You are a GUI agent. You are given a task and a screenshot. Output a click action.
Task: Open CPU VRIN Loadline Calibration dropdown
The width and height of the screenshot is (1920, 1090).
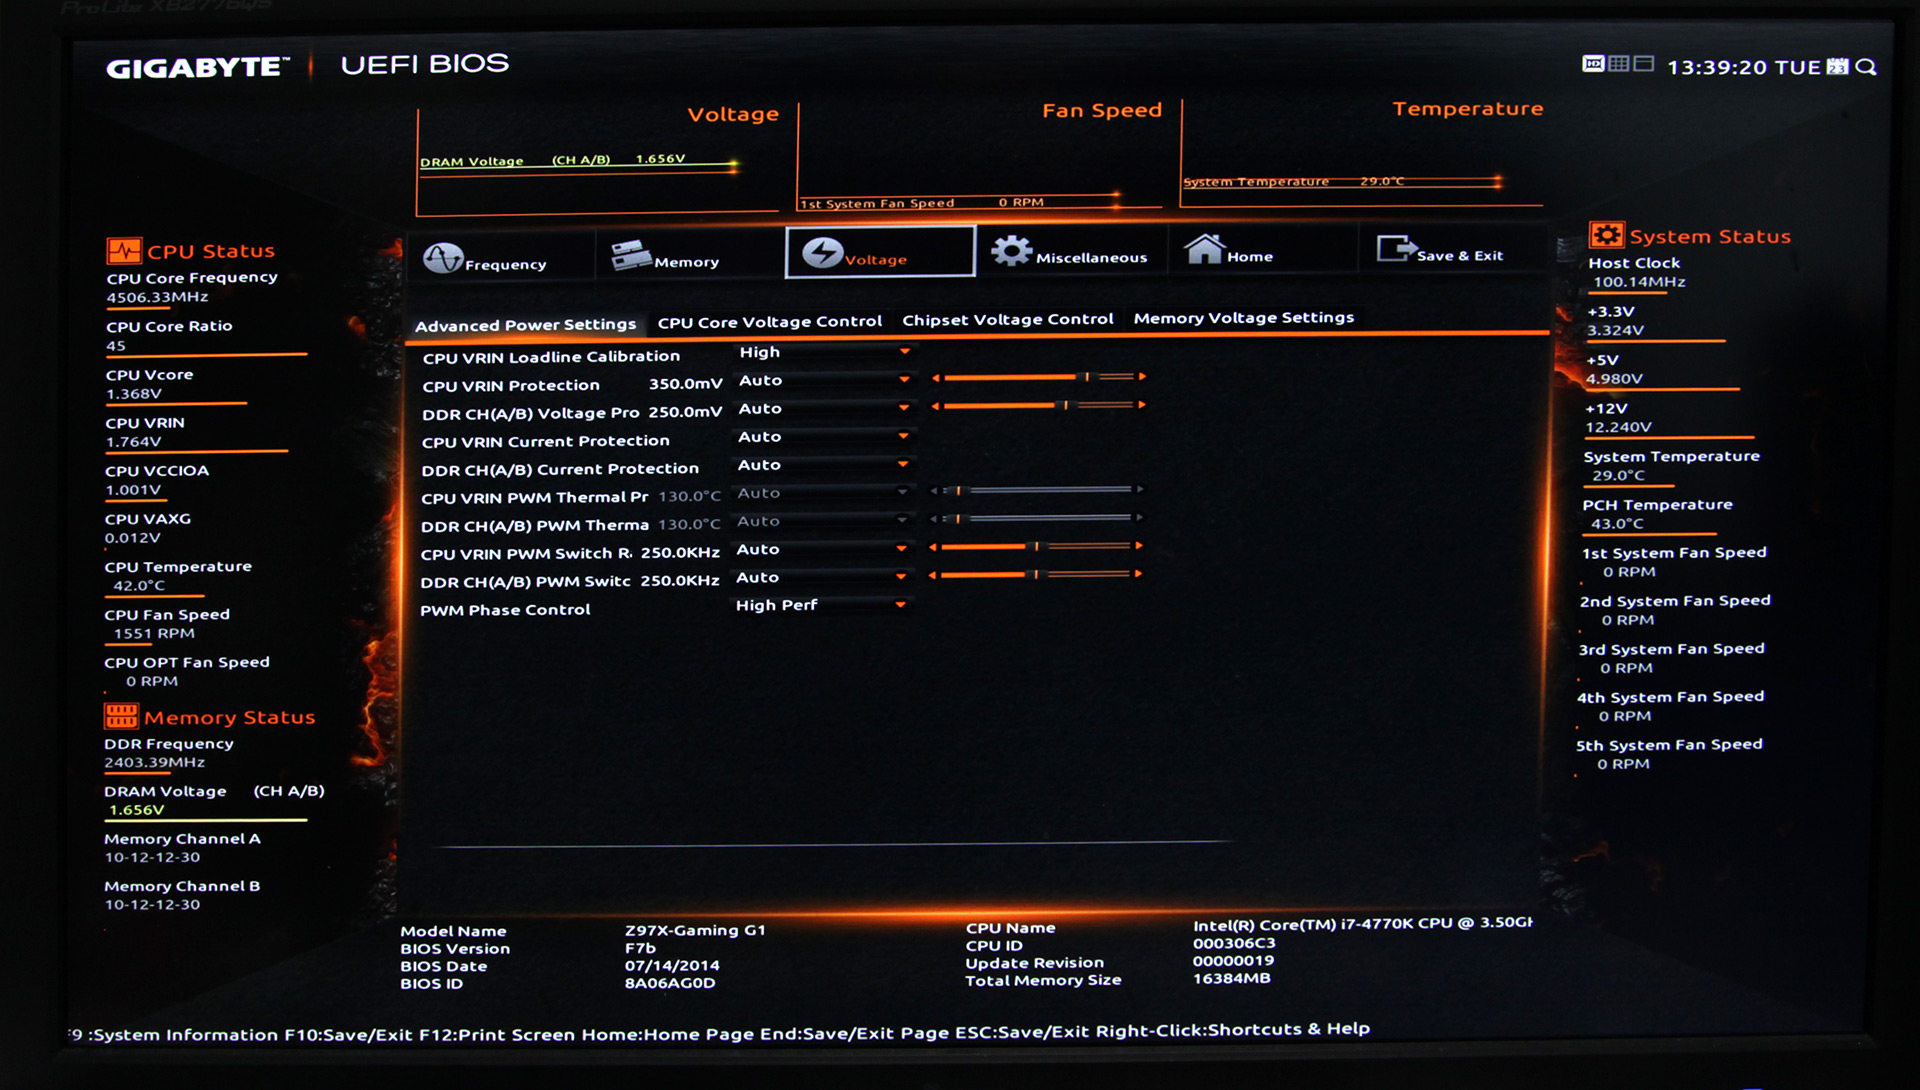click(824, 352)
